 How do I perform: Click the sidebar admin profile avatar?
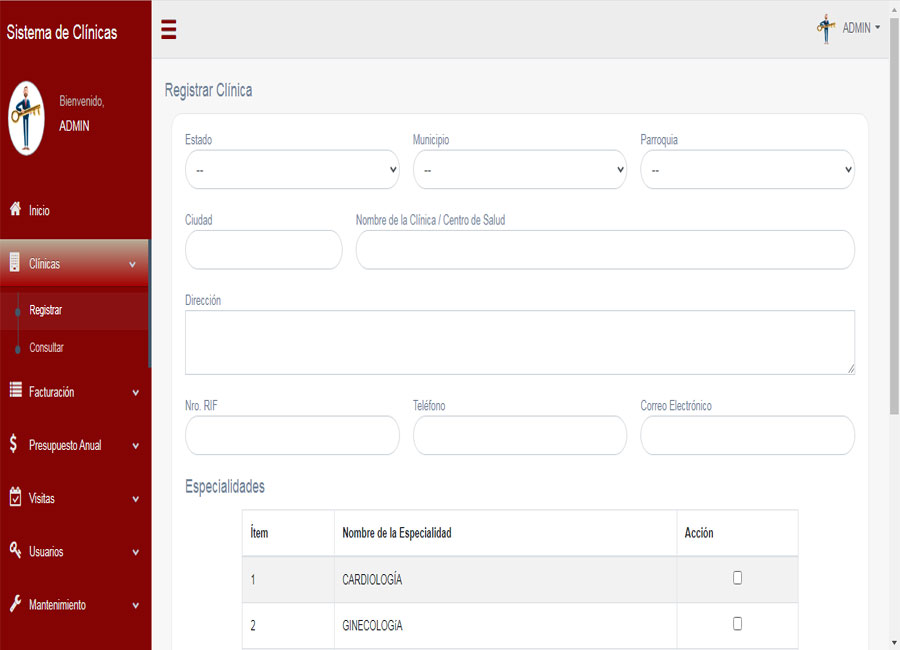point(27,117)
